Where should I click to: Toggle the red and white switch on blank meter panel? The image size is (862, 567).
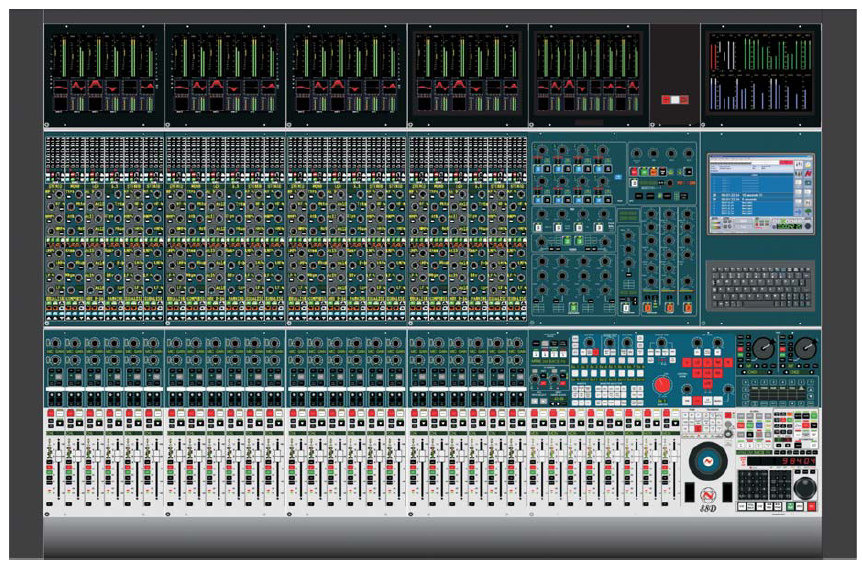pyautogui.click(x=675, y=100)
